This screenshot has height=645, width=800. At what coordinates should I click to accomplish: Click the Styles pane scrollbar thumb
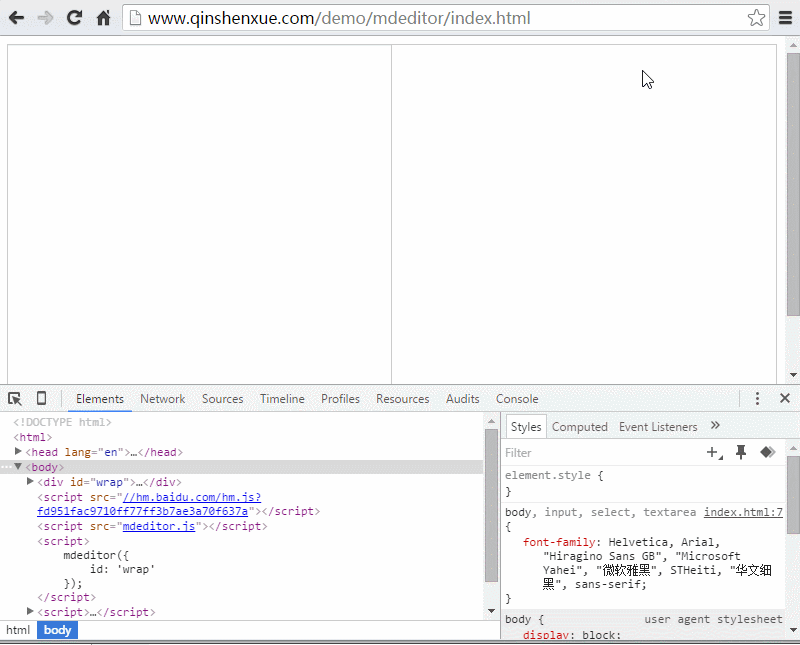[793, 495]
